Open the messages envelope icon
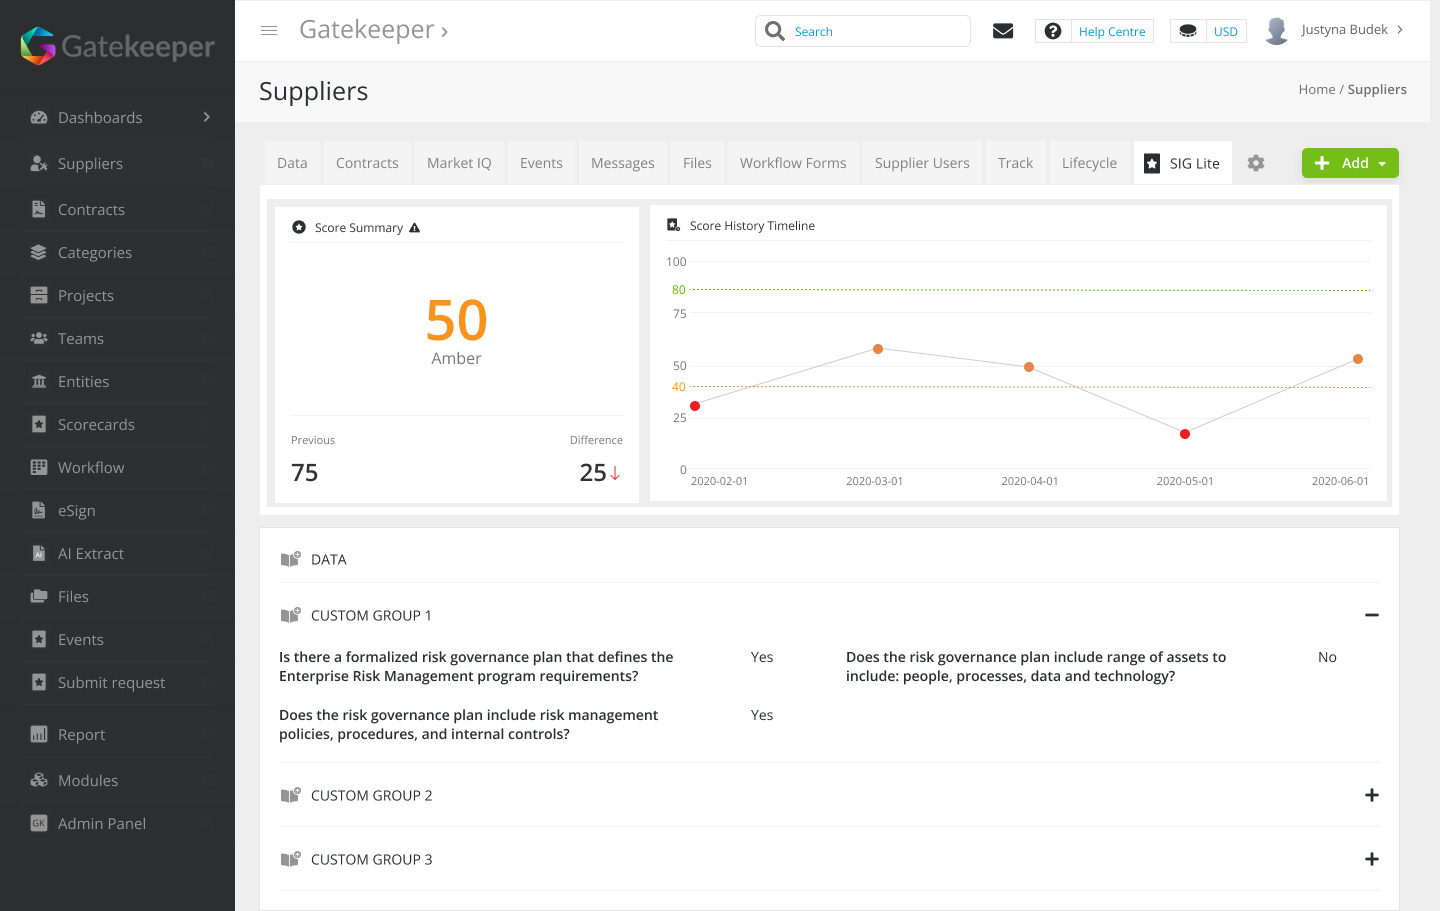This screenshot has height=911, width=1440. (1003, 30)
